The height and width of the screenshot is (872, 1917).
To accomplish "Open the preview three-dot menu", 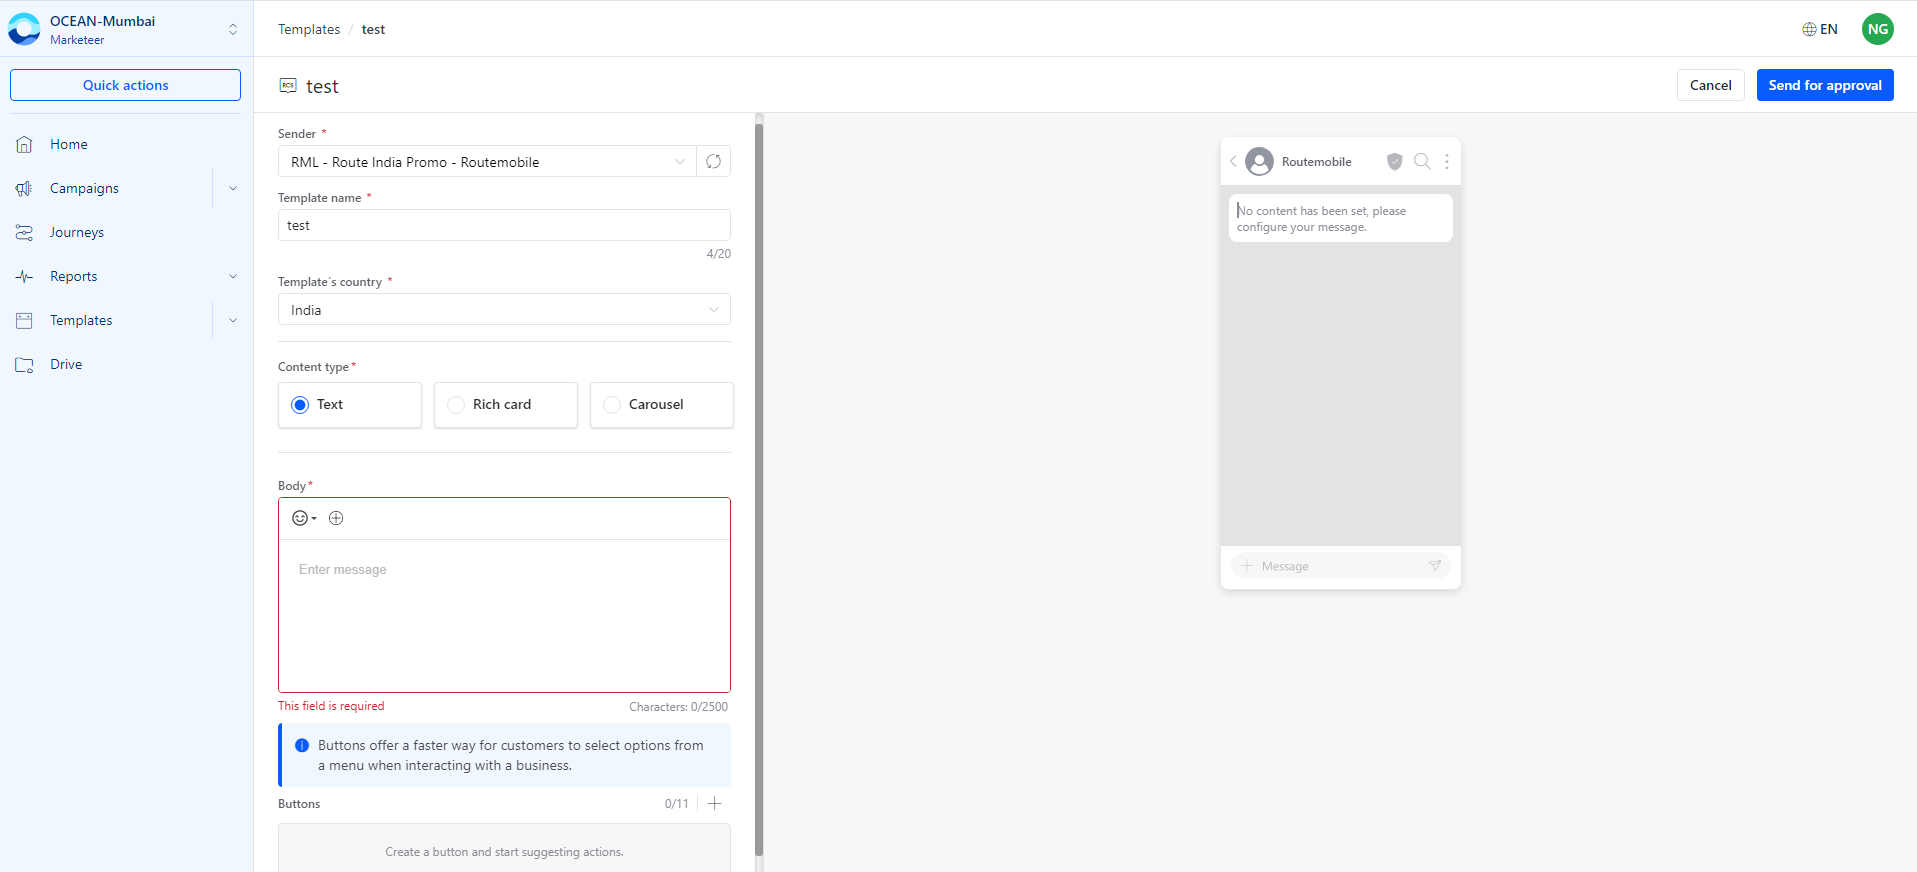I will (1446, 161).
